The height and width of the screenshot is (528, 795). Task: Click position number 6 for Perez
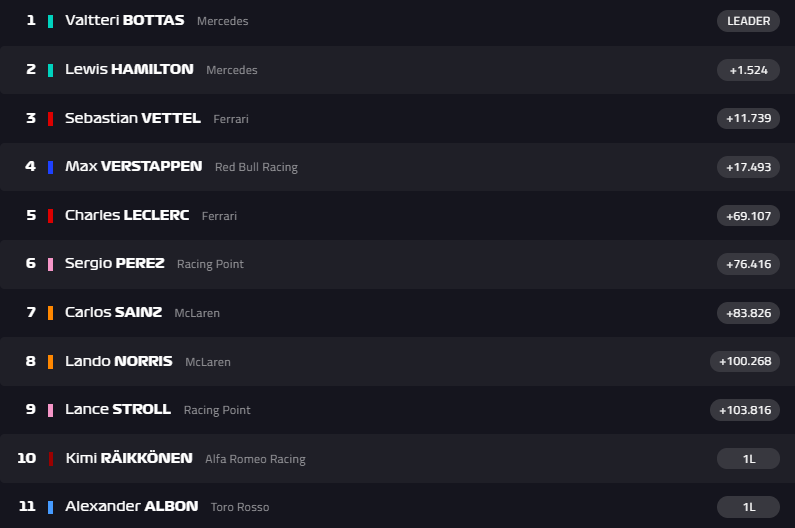pos(31,264)
